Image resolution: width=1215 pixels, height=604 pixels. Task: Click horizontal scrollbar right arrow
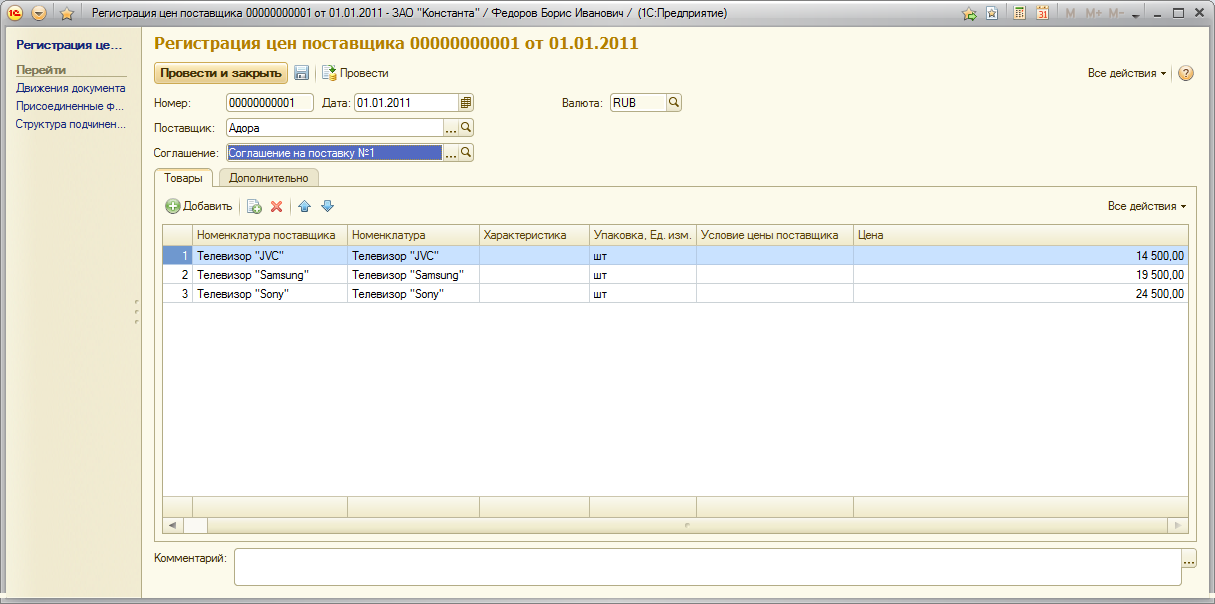pyautogui.click(x=1179, y=525)
